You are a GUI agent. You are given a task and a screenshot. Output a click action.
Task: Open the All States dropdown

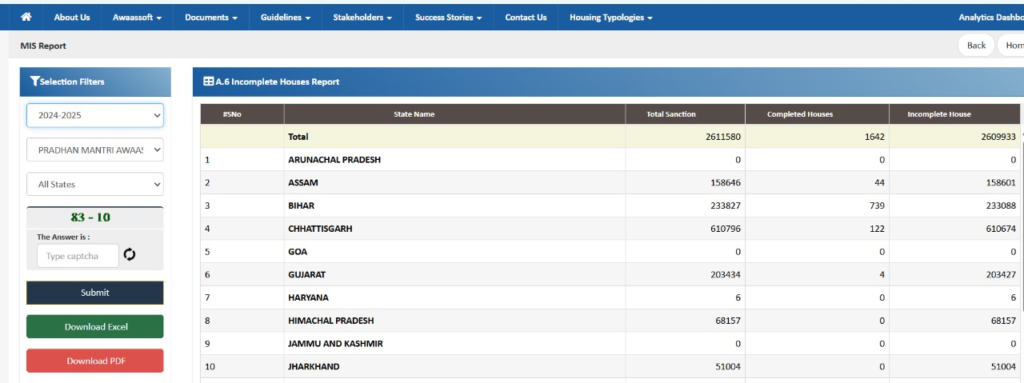click(95, 184)
